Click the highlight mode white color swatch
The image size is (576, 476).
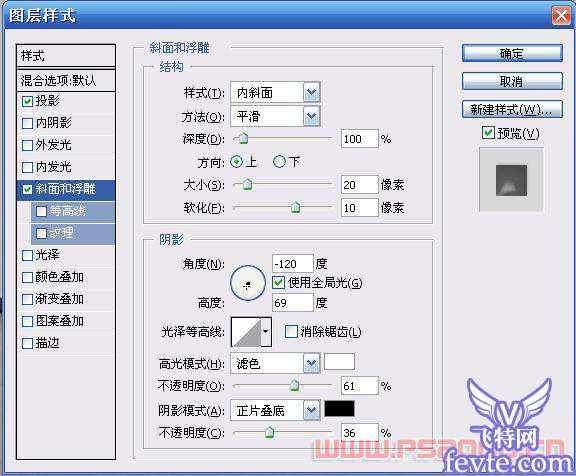[339, 362]
